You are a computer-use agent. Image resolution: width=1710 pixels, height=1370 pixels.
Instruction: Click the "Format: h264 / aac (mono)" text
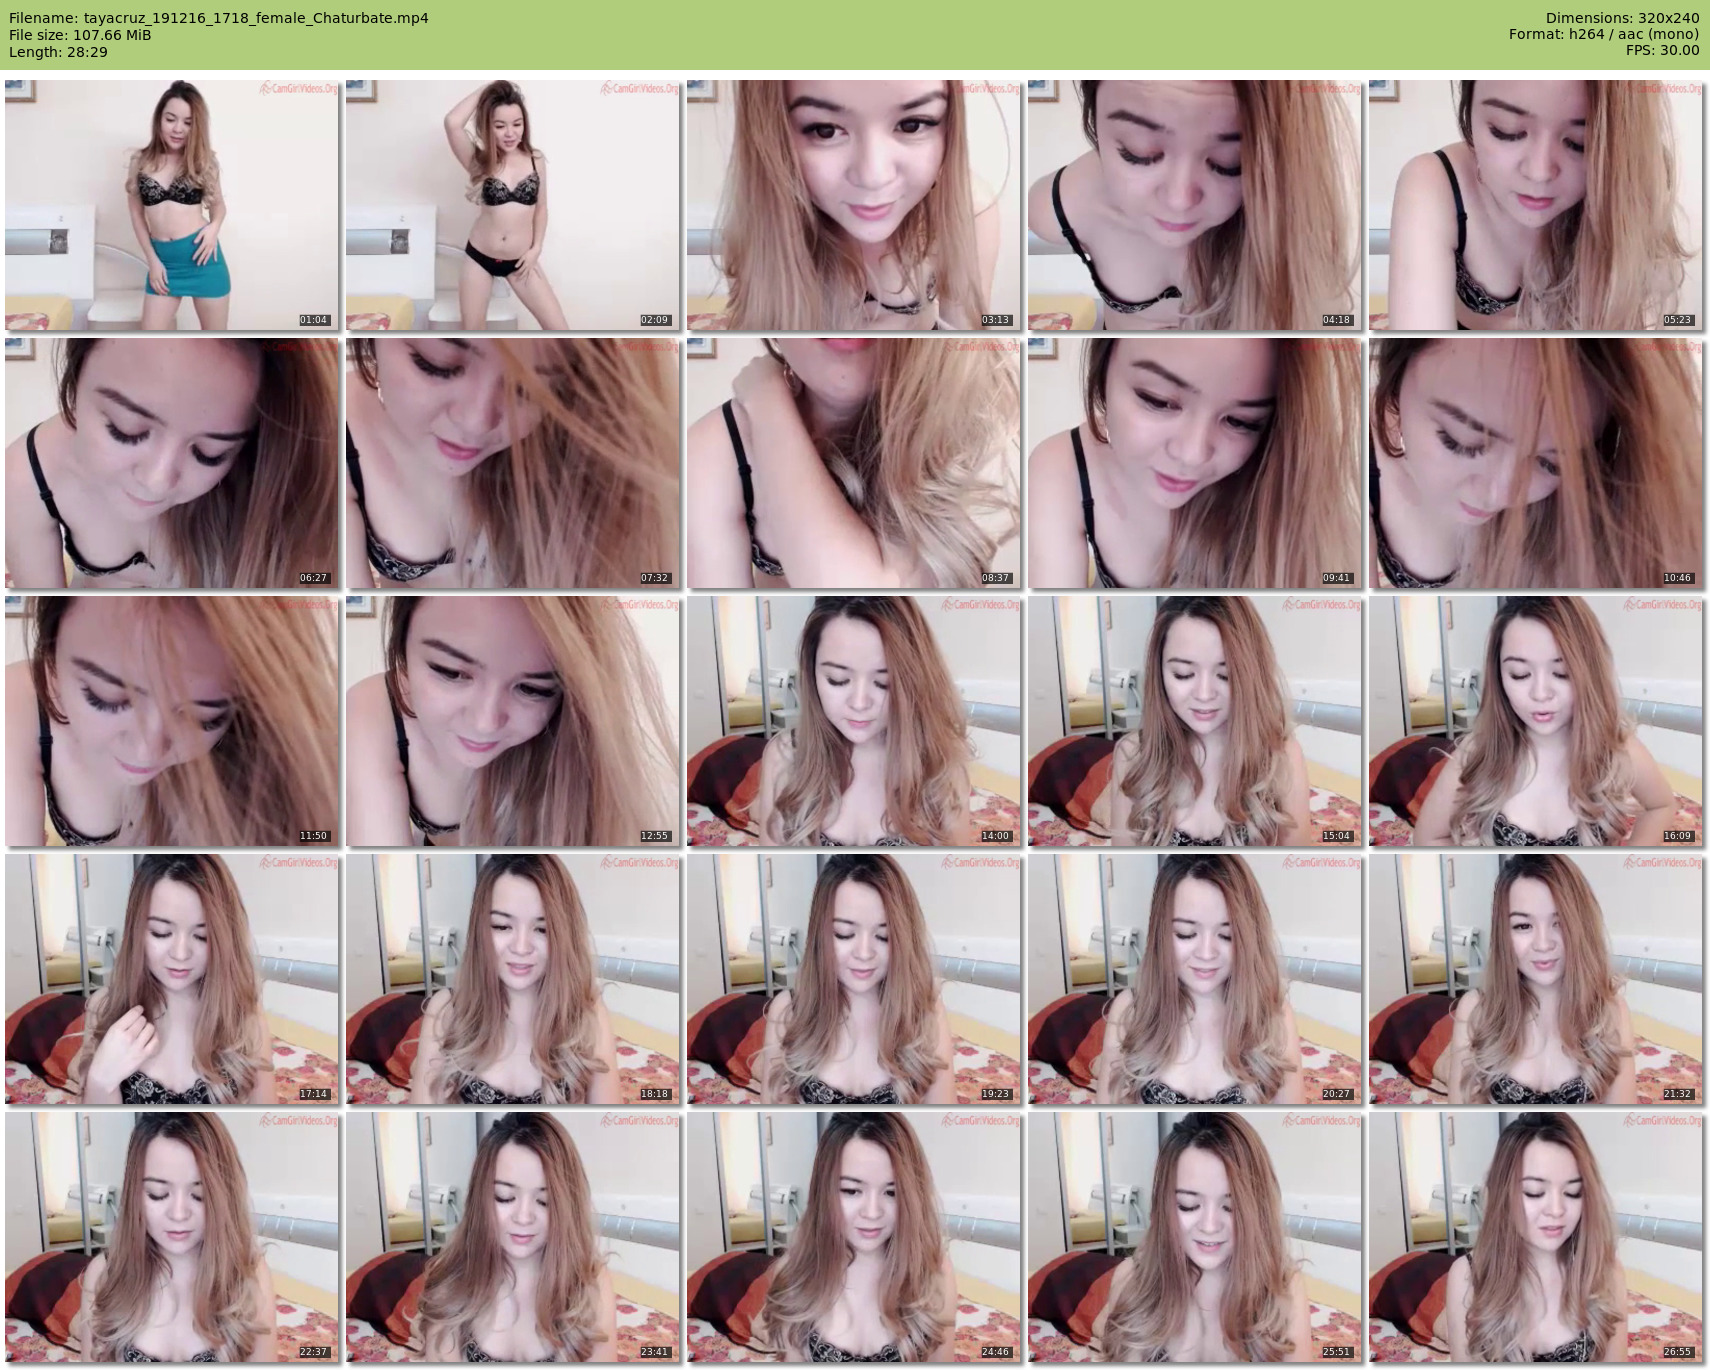1604,35
